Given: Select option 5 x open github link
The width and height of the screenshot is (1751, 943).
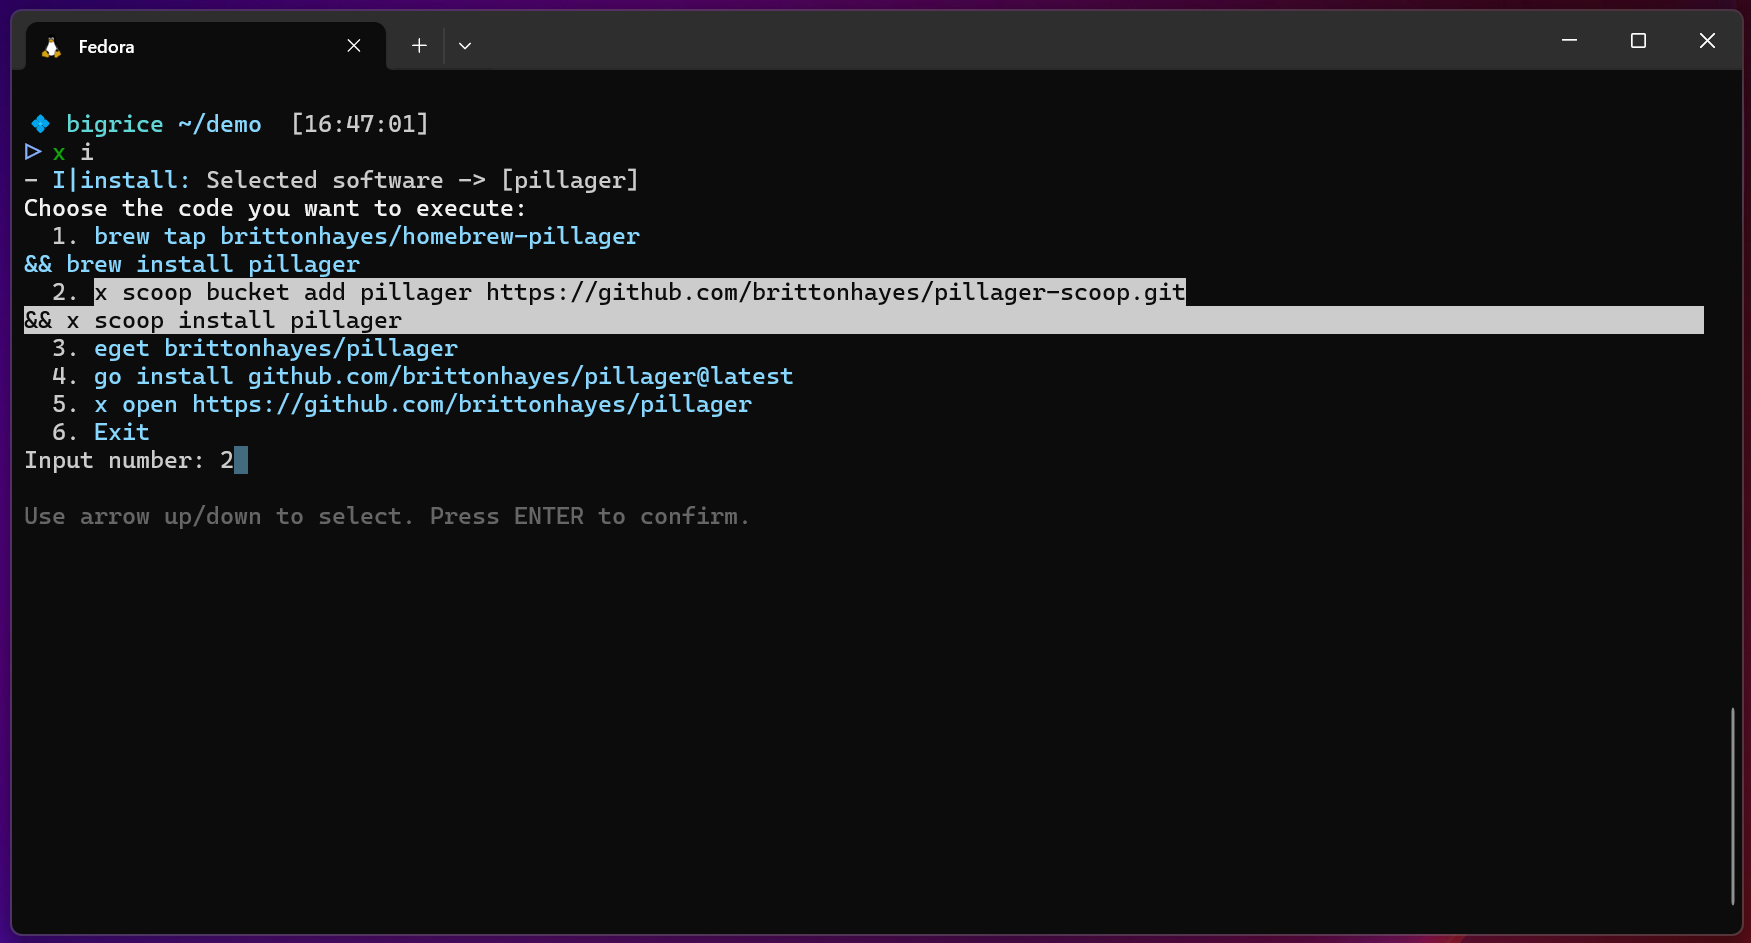Looking at the screenshot, I should pyautogui.click(x=423, y=404).
